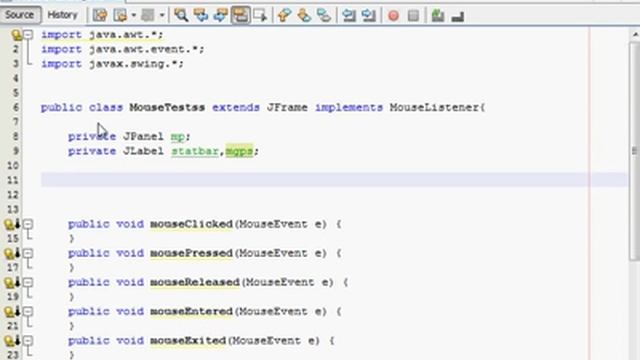
Task: Click the implements keyword on line 6
Action: (349, 107)
